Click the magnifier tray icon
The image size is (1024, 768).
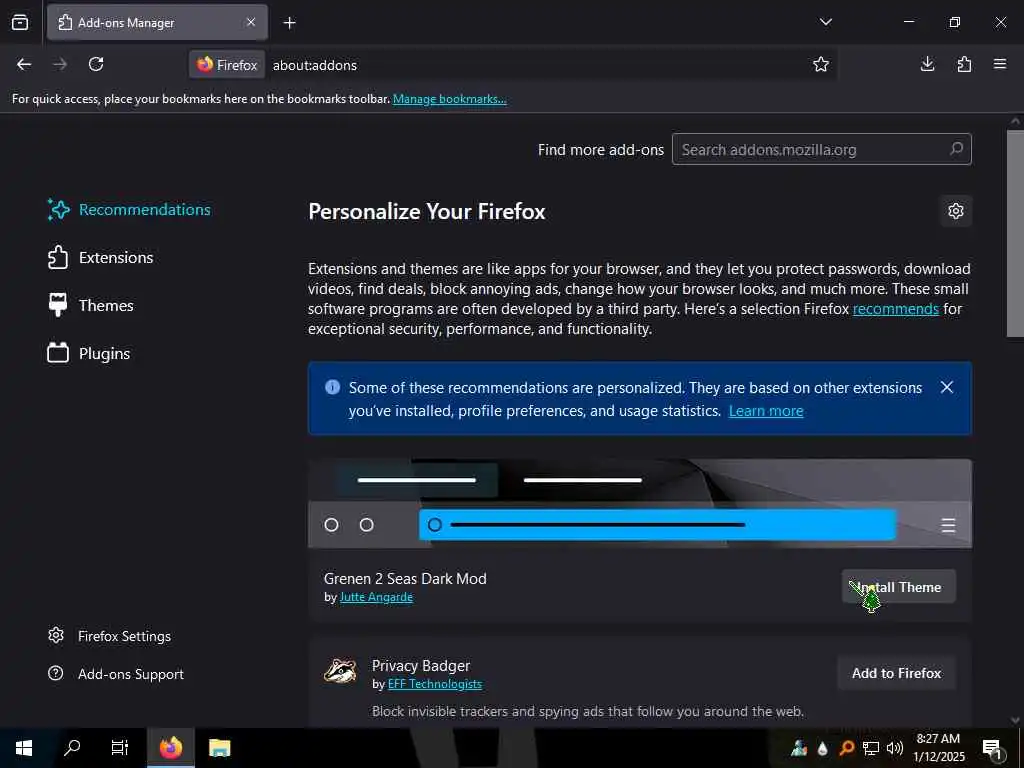pos(846,748)
